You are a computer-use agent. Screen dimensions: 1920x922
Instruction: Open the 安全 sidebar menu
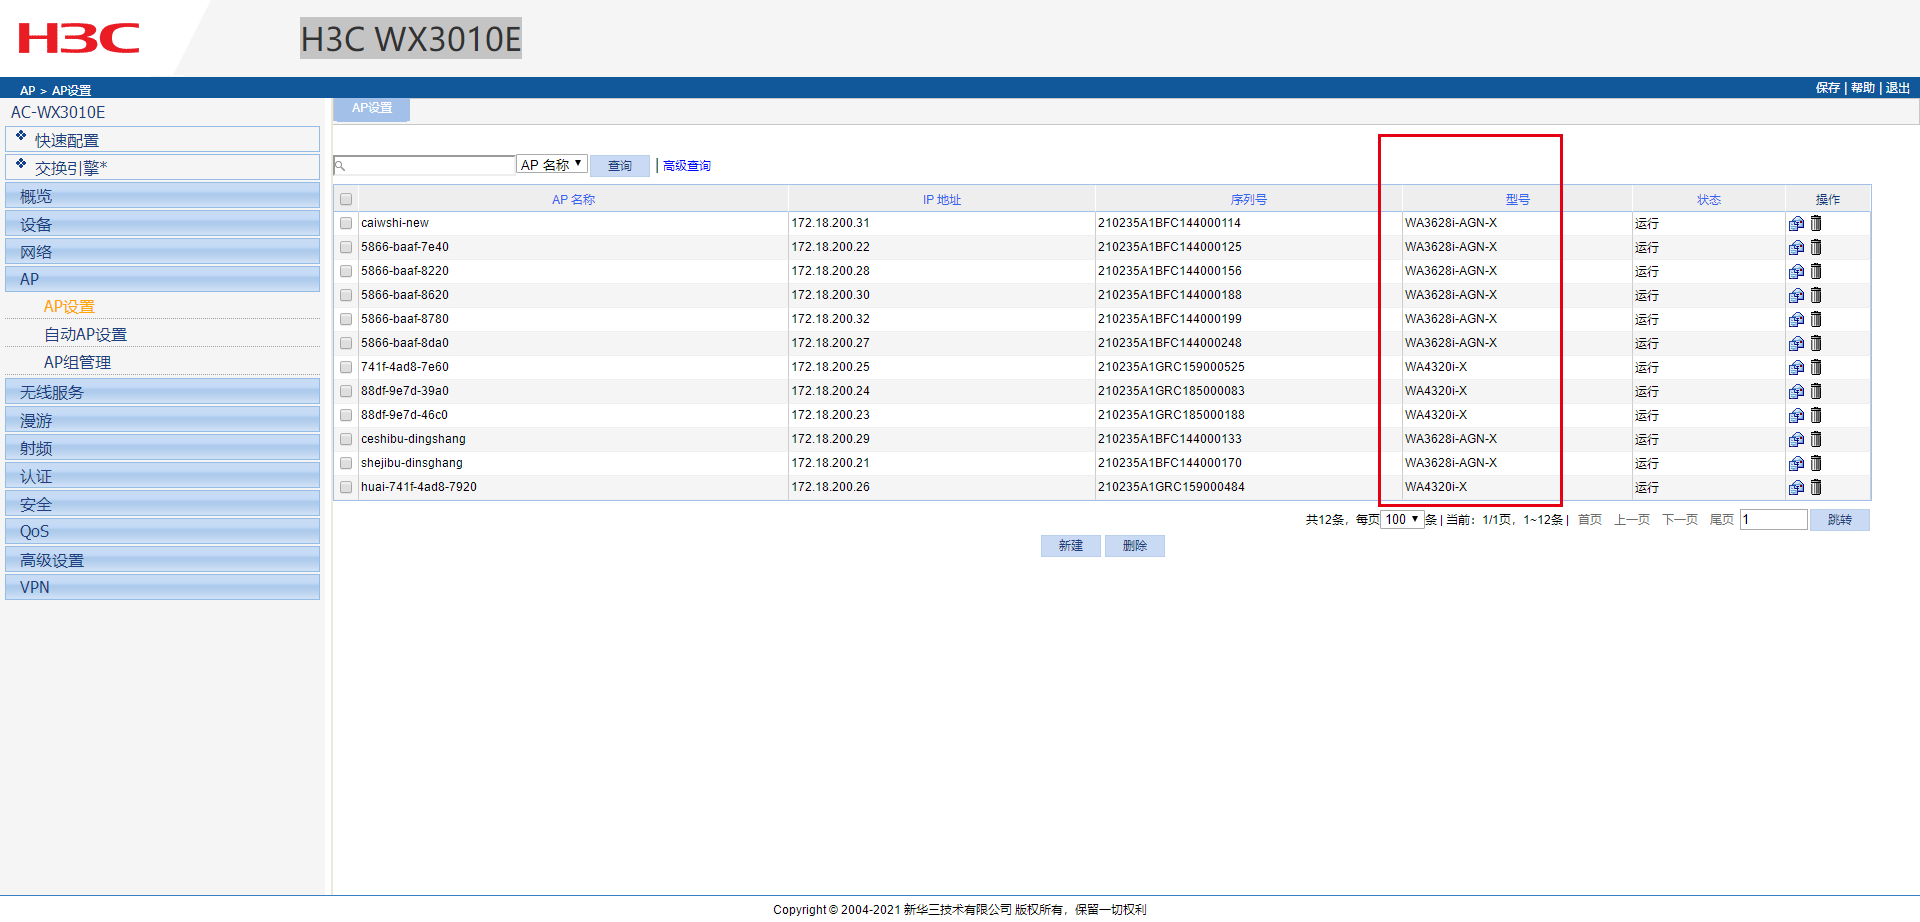pyautogui.click(x=163, y=504)
